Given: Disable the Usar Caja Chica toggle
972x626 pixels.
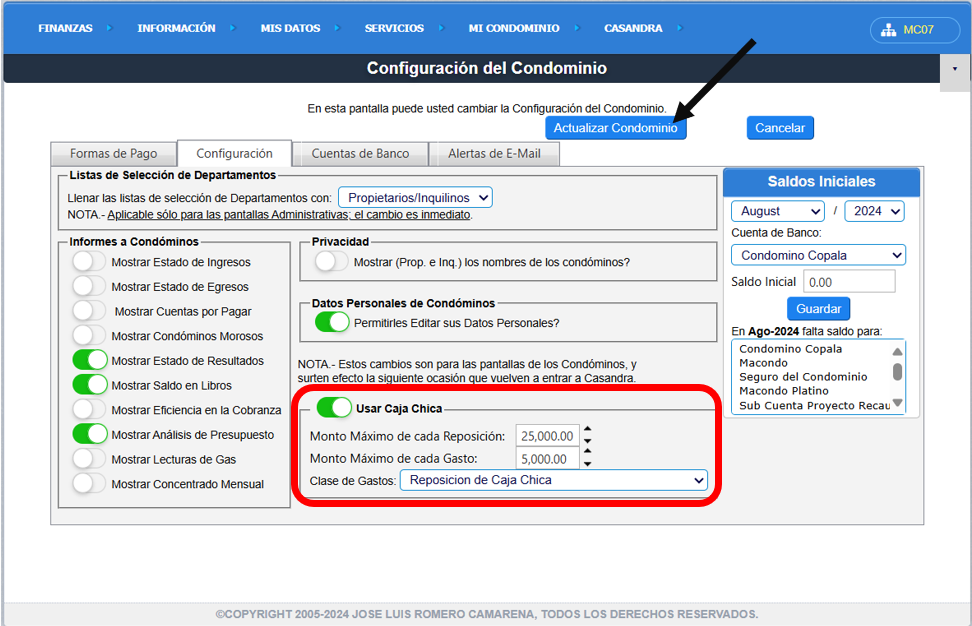Looking at the screenshot, I should [x=334, y=408].
